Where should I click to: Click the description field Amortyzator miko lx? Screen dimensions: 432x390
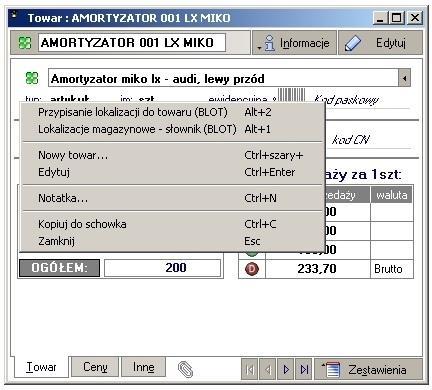point(223,79)
